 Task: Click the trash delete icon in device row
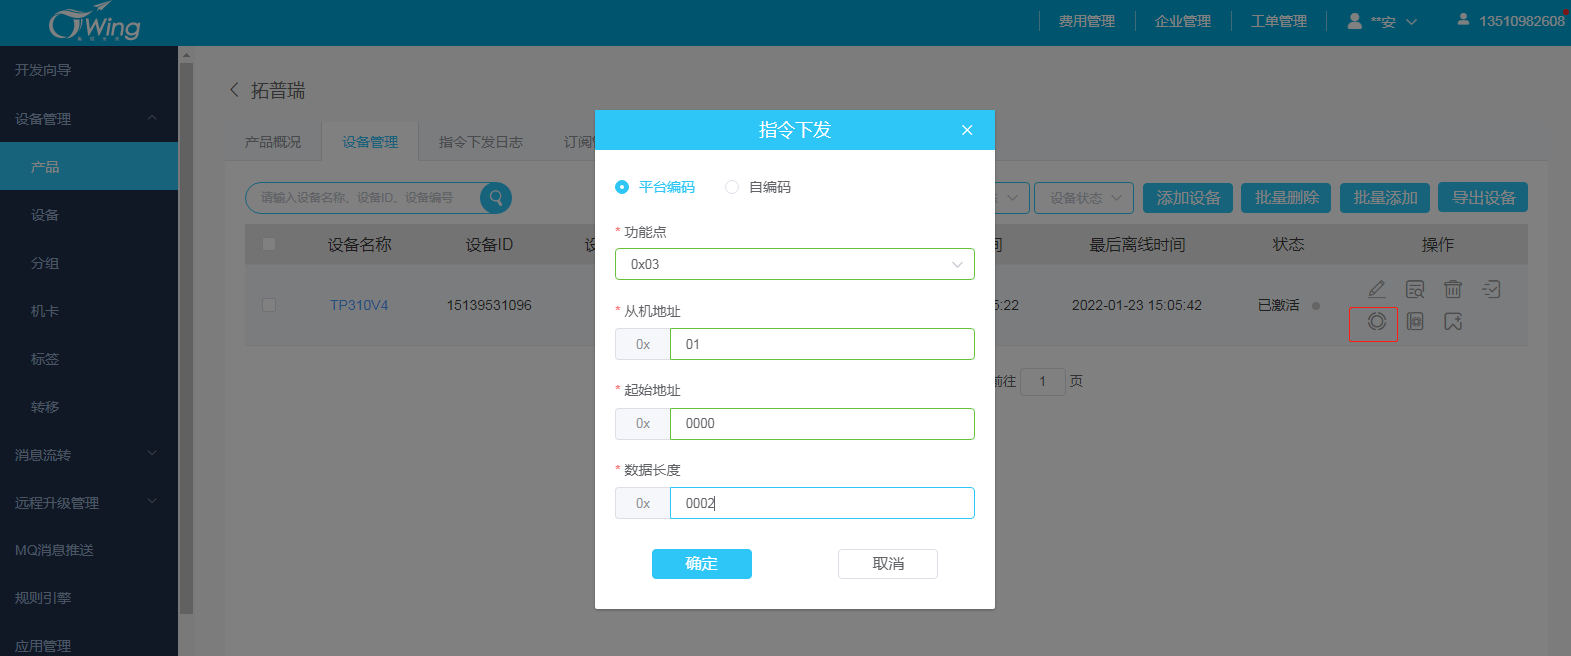tap(1453, 289)
